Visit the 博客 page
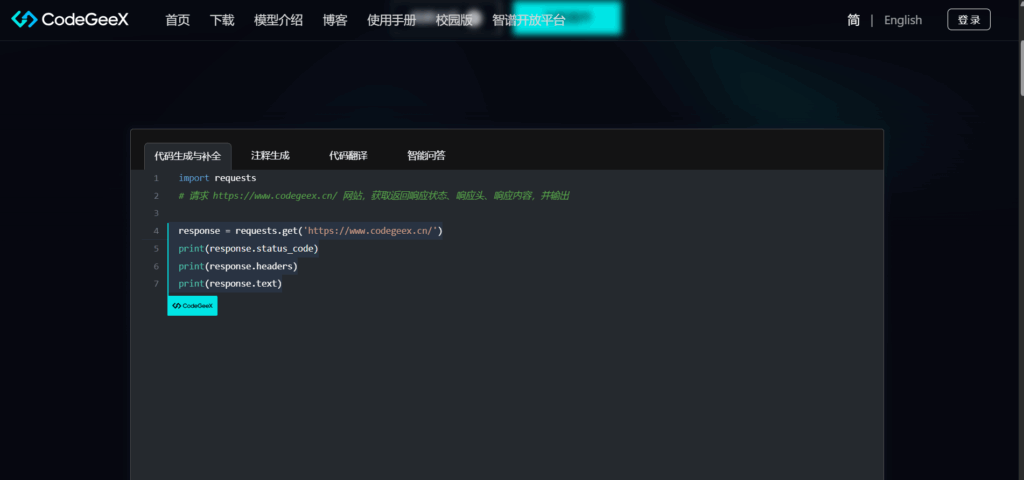Viewport: 1024px width, 480px height. pos(335,20)
